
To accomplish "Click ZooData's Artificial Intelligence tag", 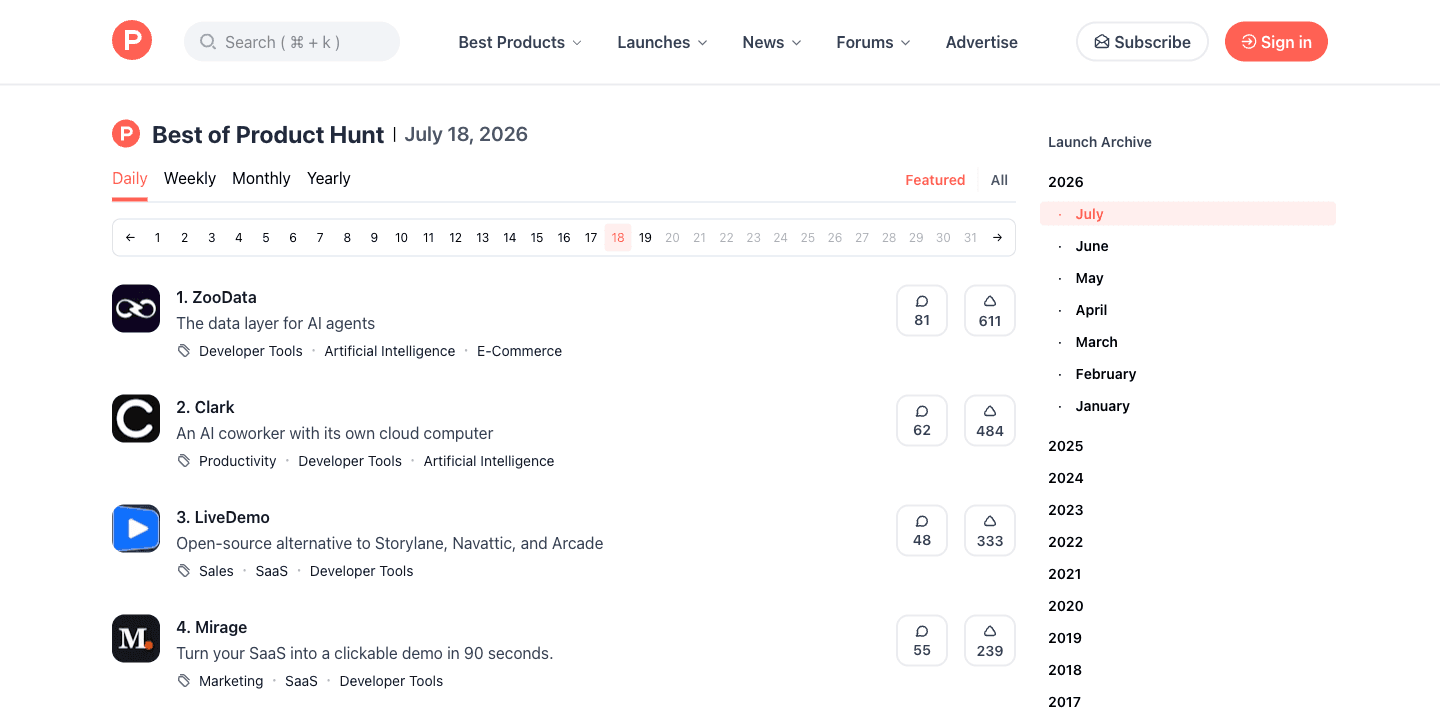I will point(390,351).
